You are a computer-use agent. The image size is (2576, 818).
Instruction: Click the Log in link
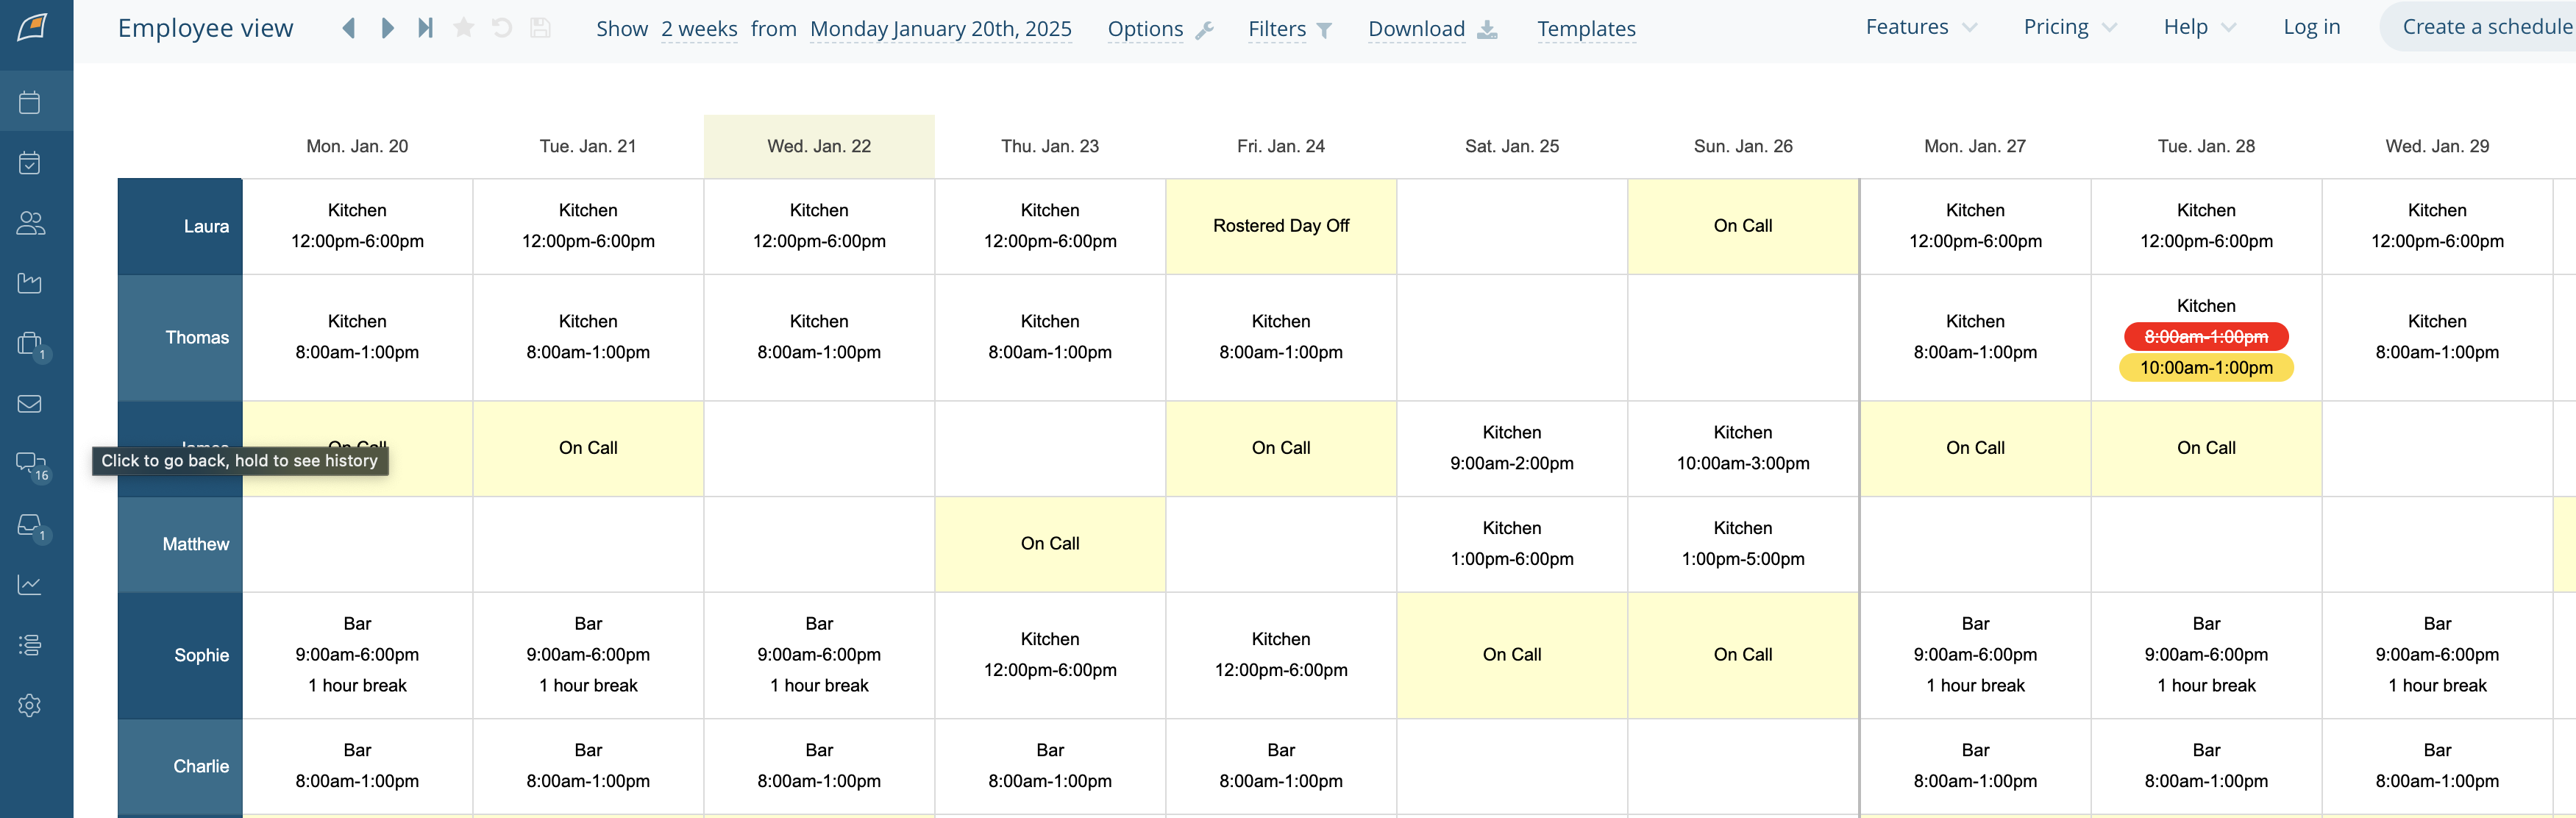pos(2311,27)
